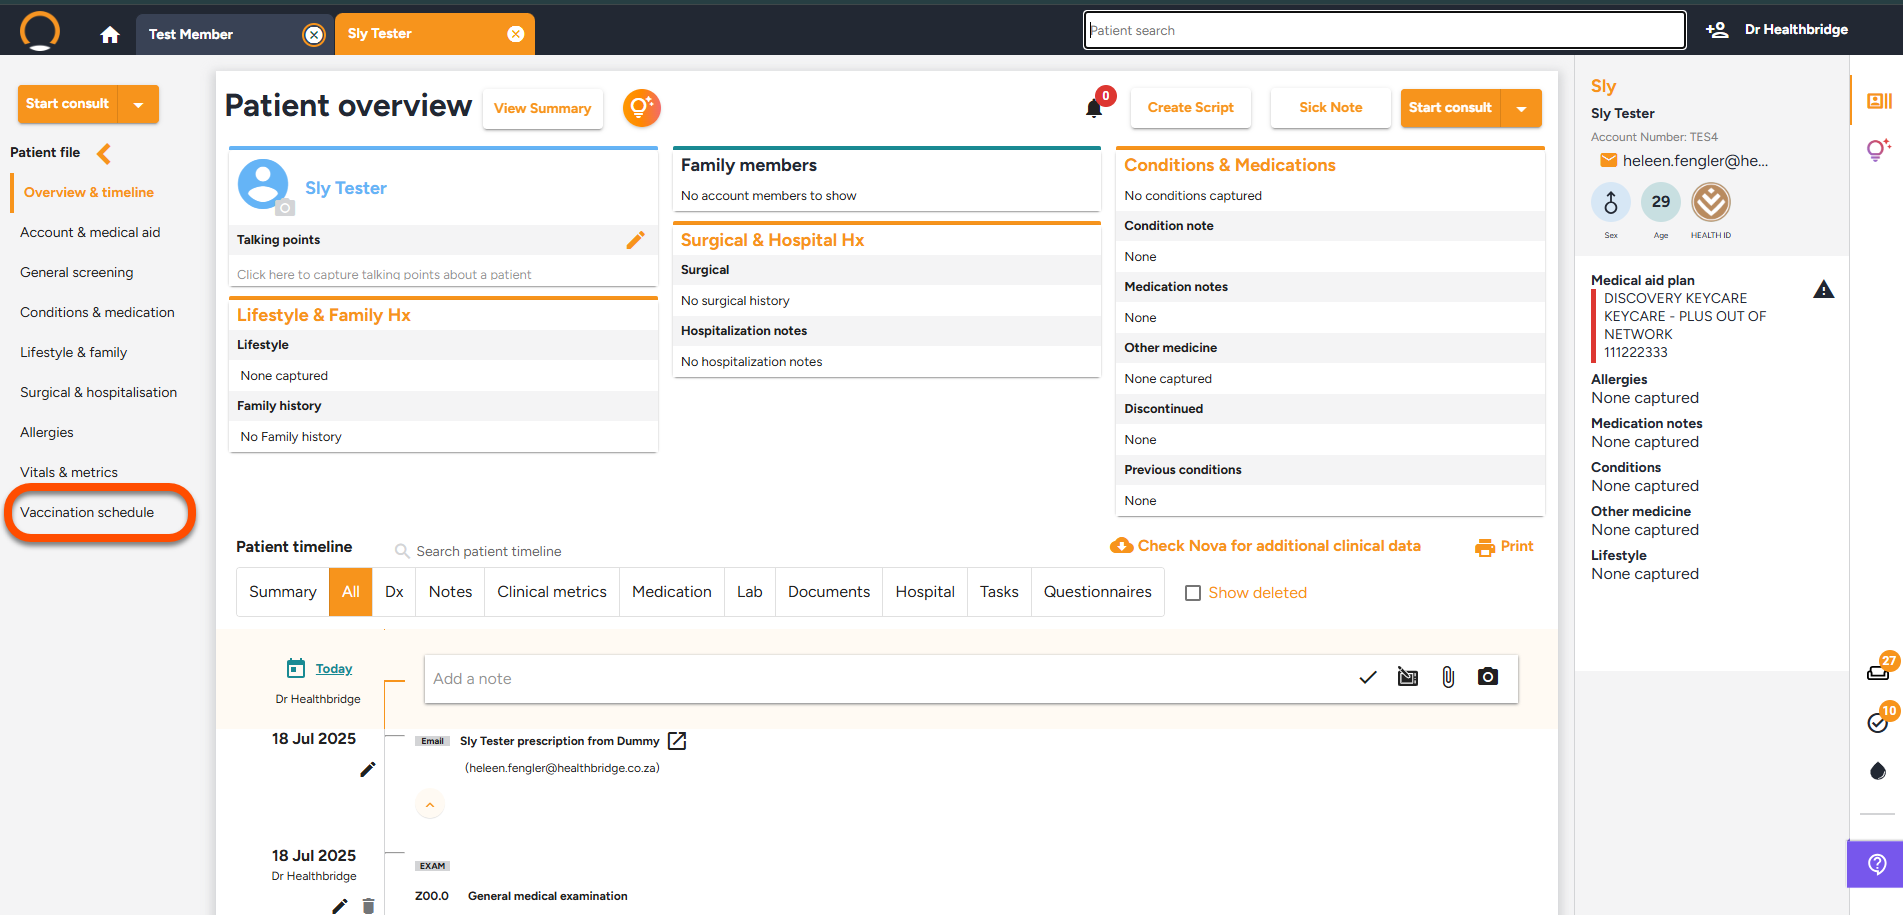Enable the Show deleted checkbox

1193,593
